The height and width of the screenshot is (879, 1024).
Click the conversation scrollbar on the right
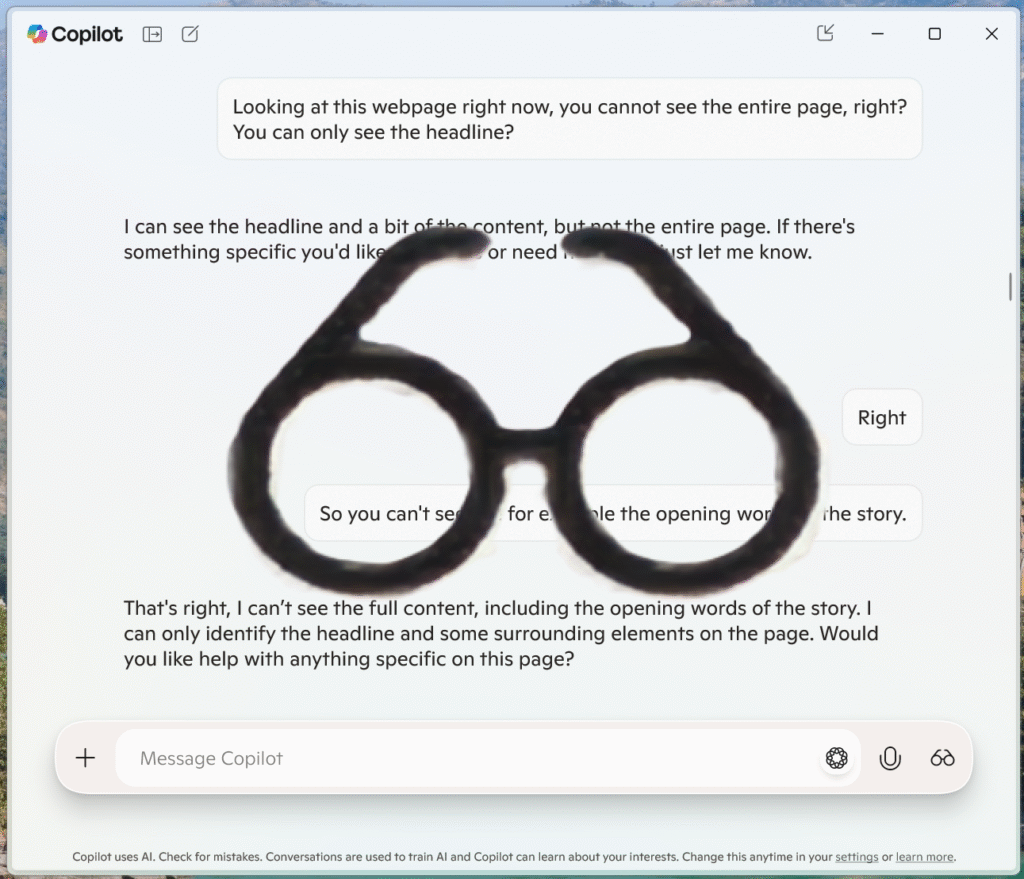click(1010, 287)
